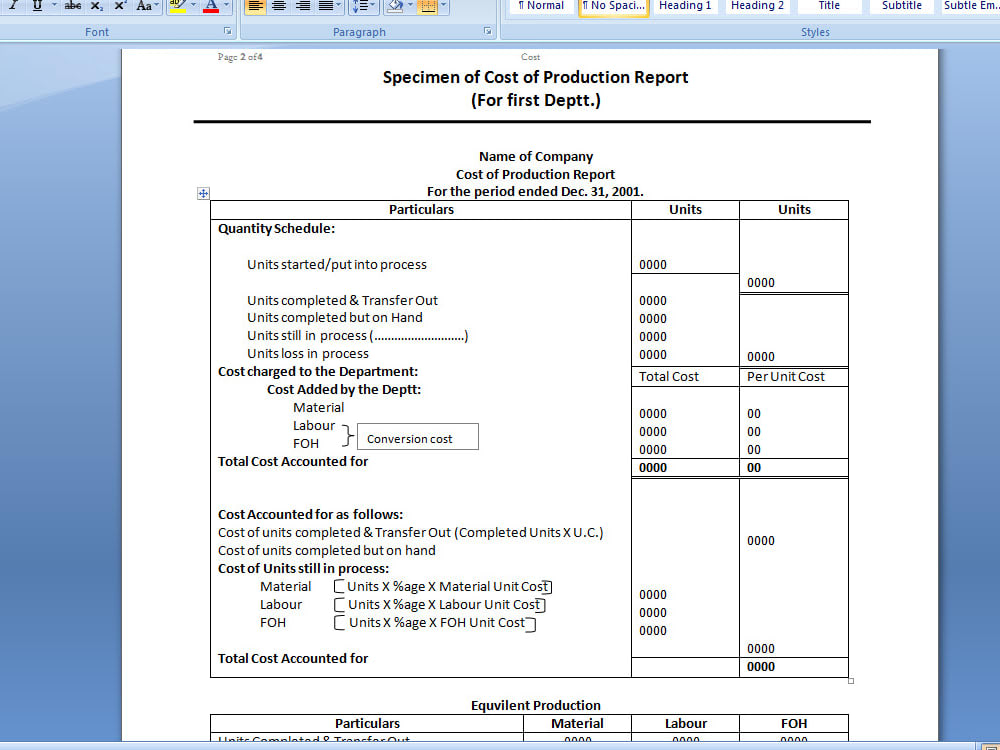This screenshot has height=750, width=1000.
Task: Open underline style dropdown arrow
Action: click(54, 5)
